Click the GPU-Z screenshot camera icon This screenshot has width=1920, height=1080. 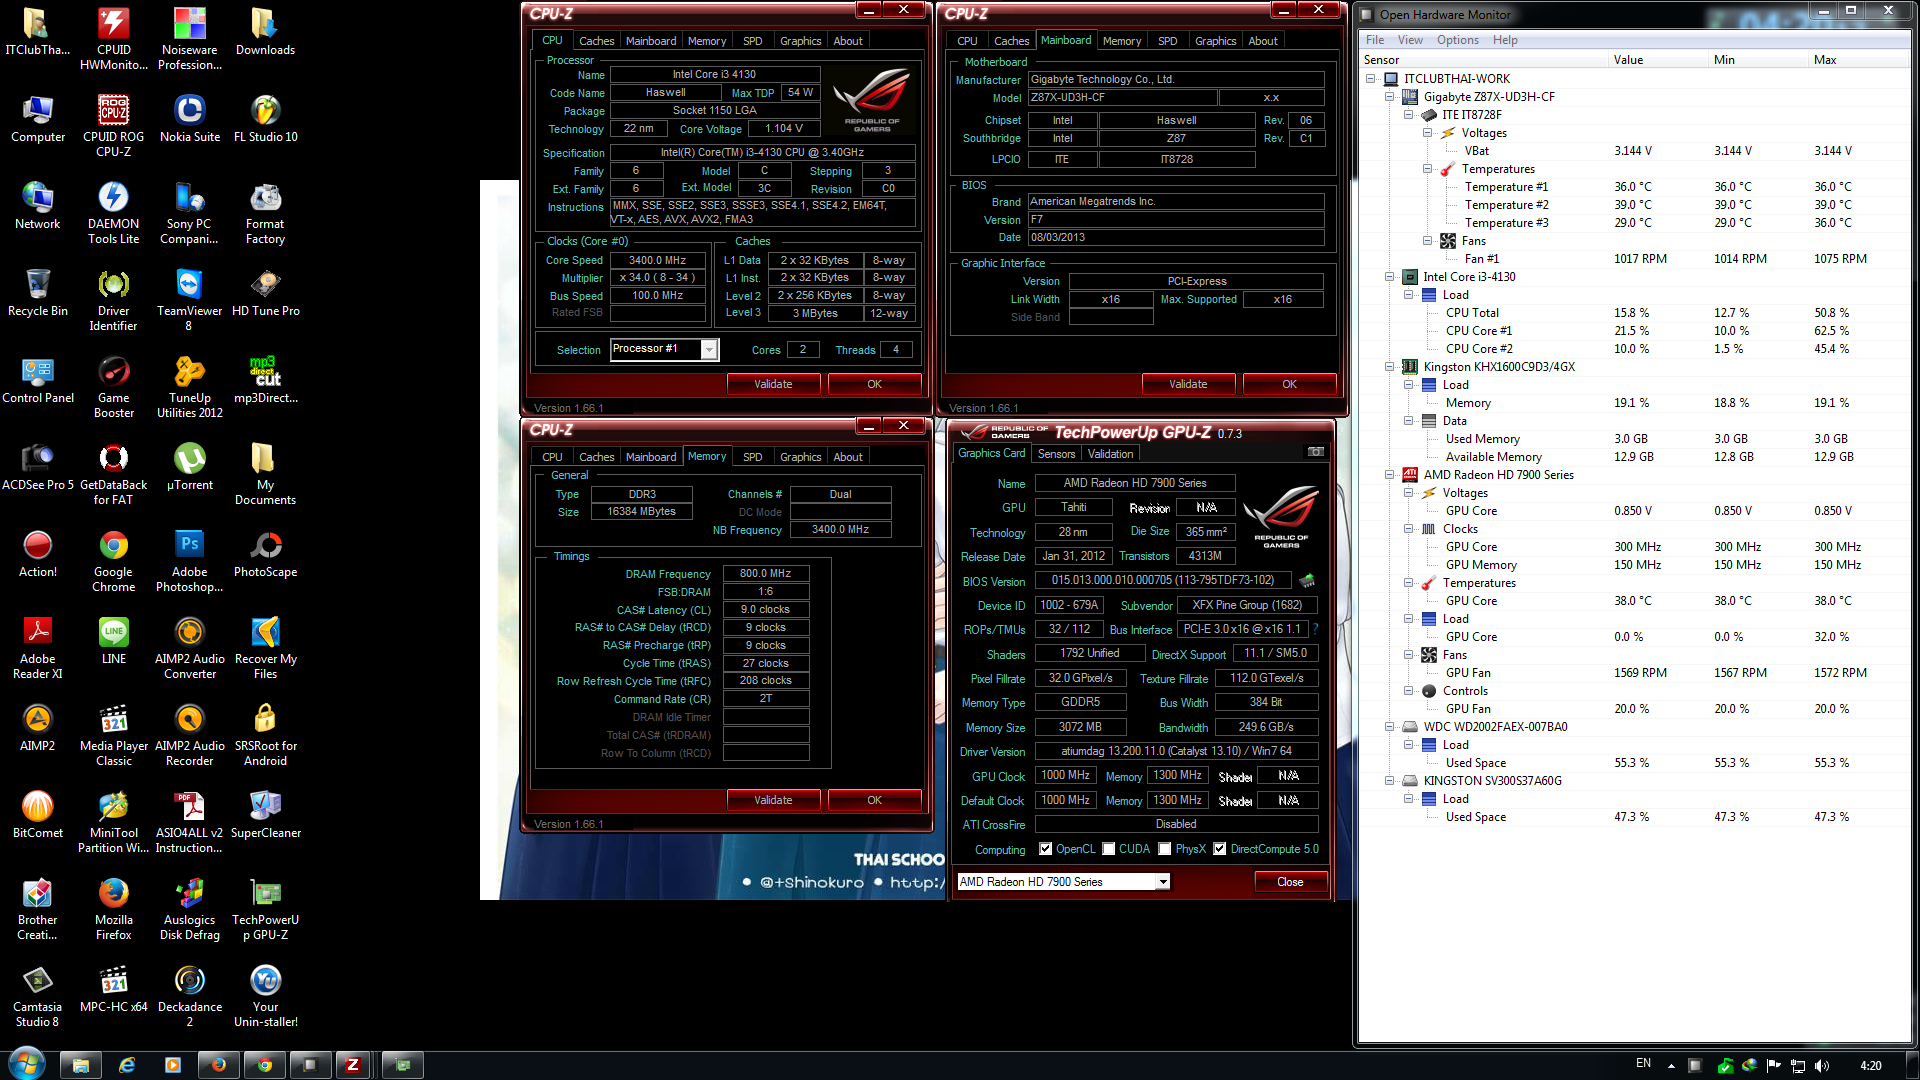tap(1316, 452)
